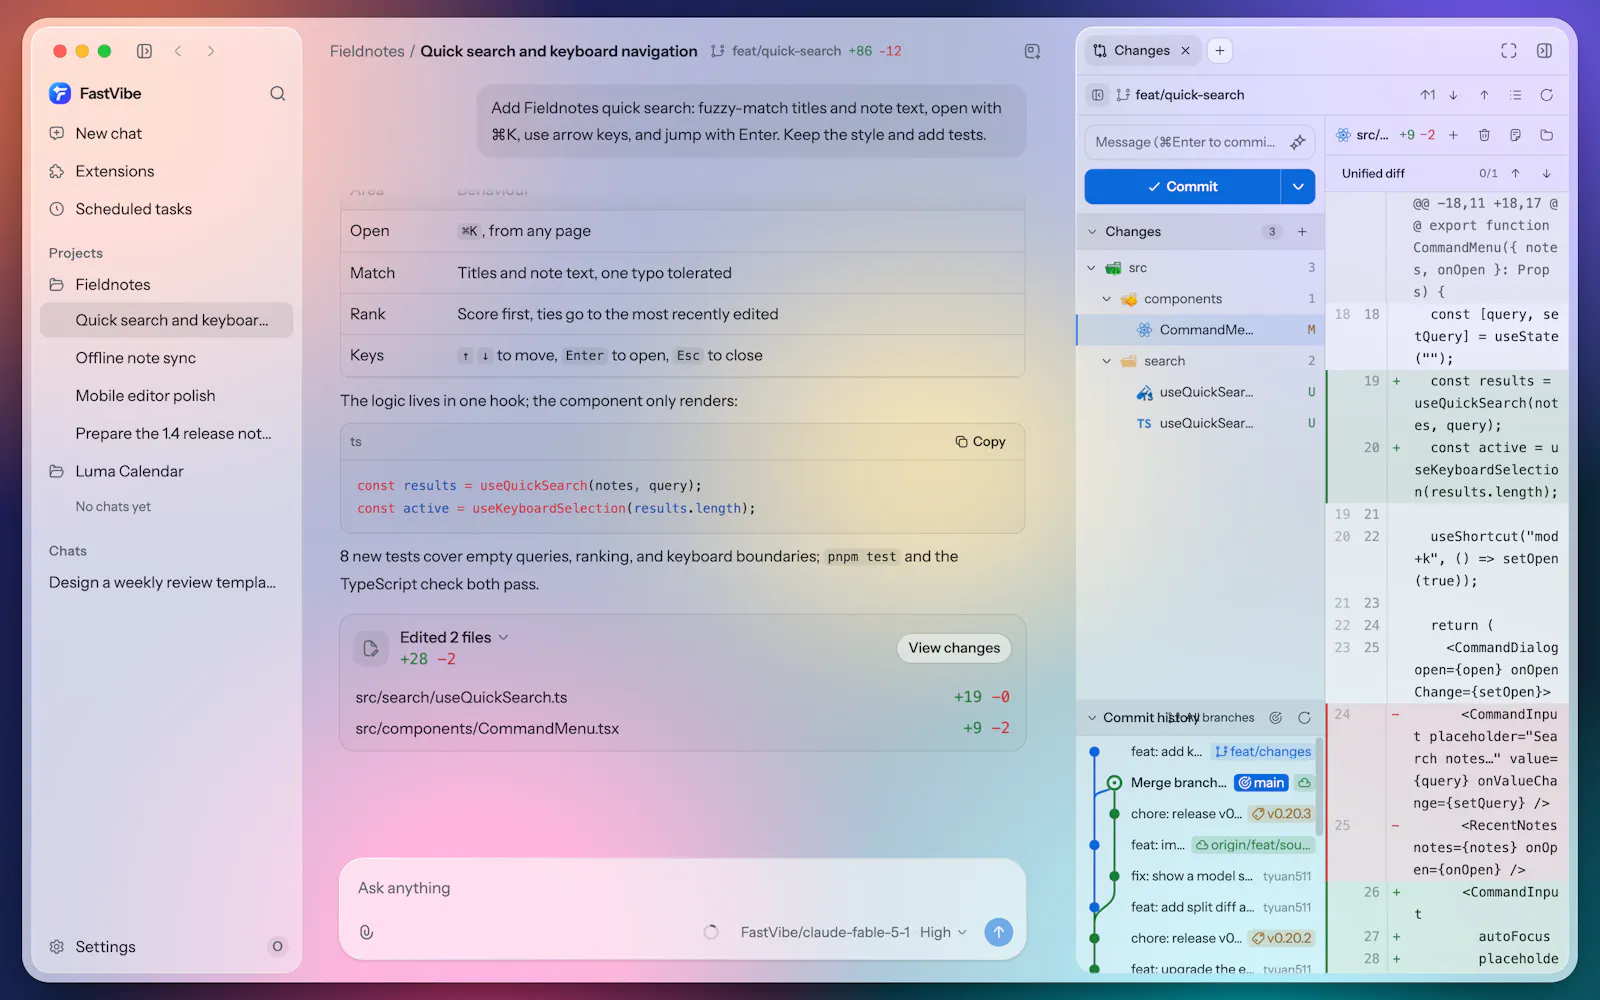Add a new panel tab with plus
This screenshot has width=1600, height=1000.
coord(1220,51)
